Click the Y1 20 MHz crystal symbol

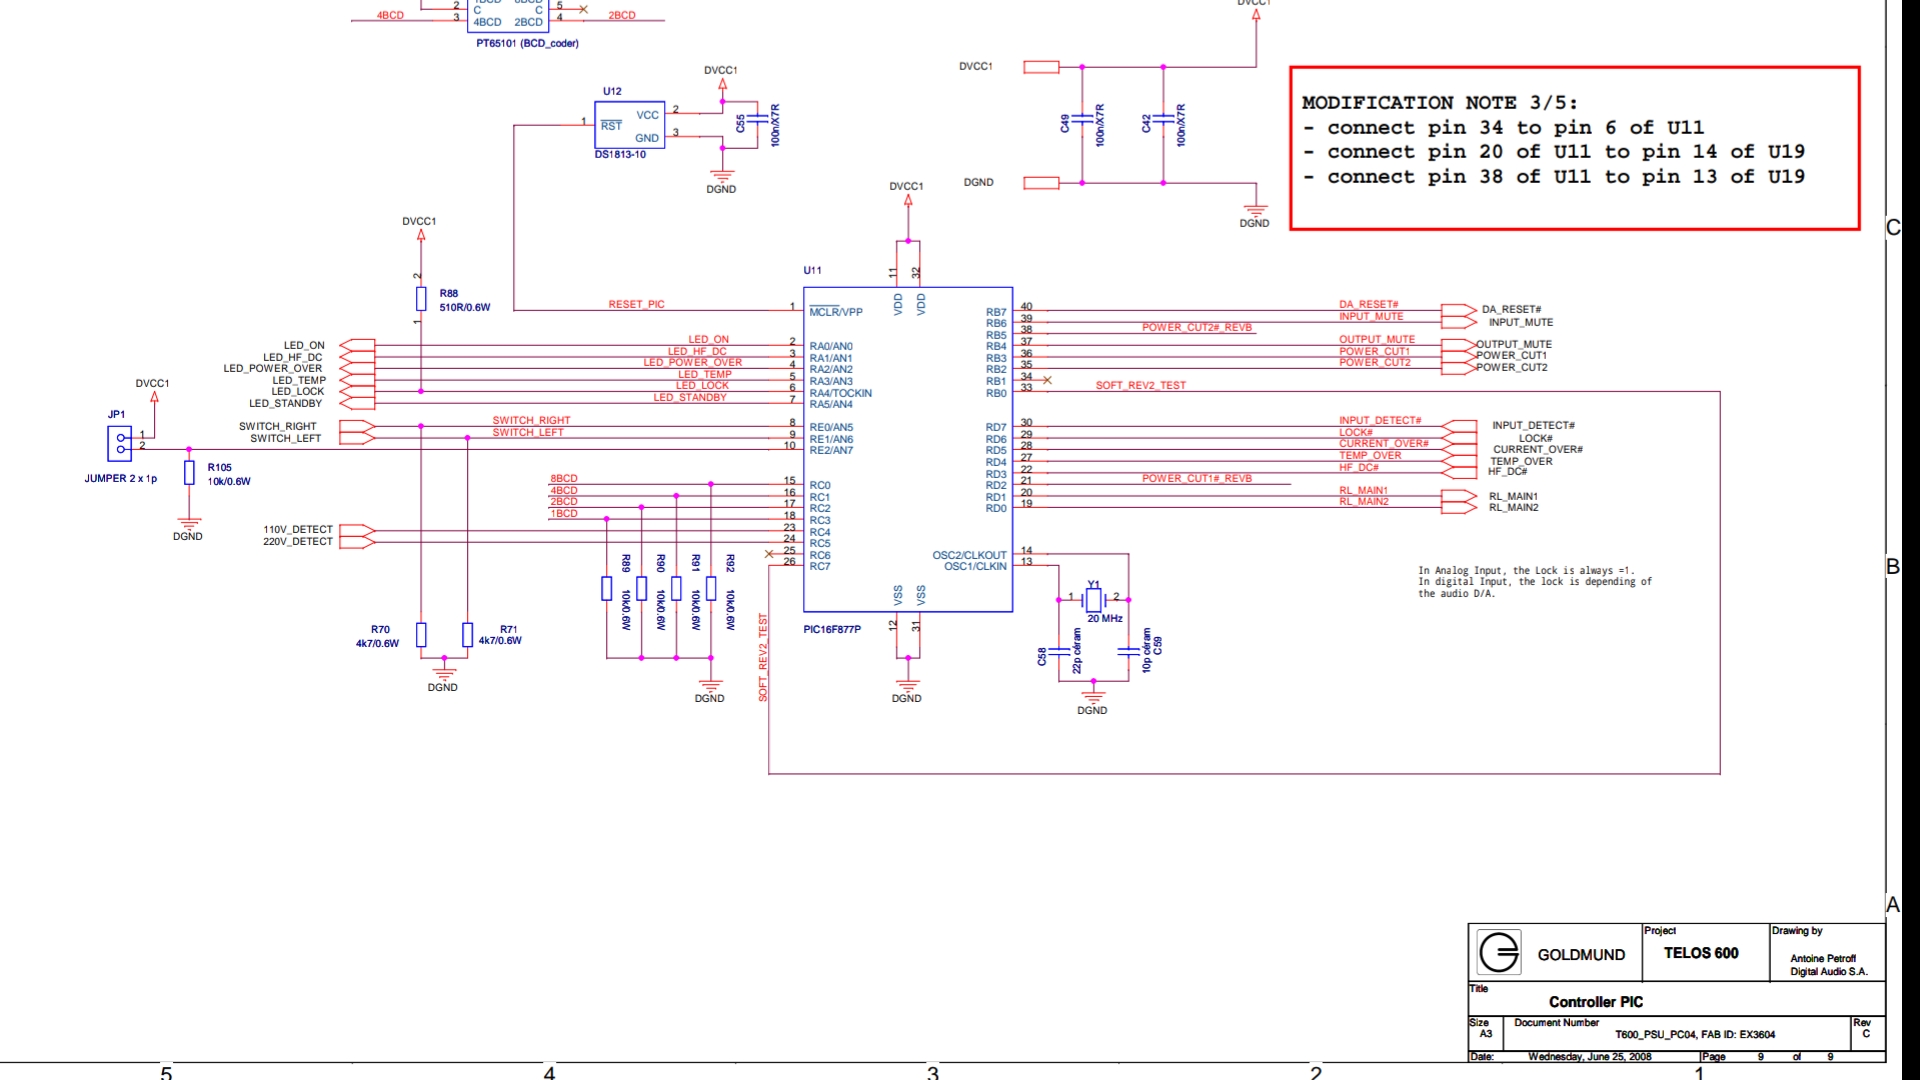(1094, 600)
